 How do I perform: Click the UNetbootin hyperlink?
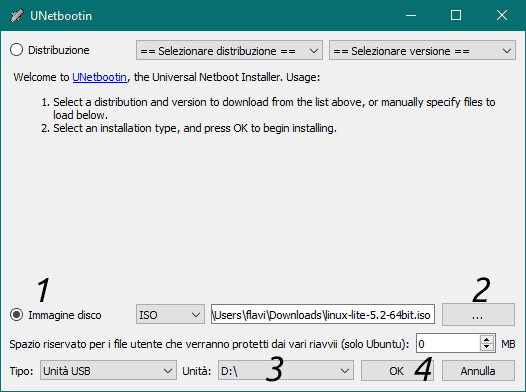click(100, 77)
